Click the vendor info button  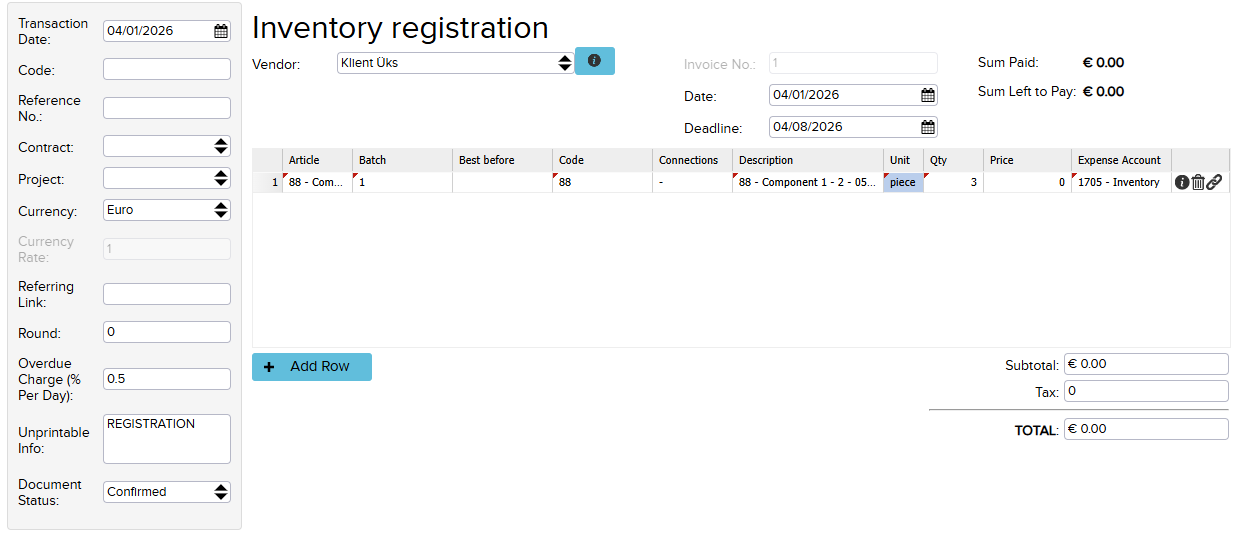pos(594,61)
